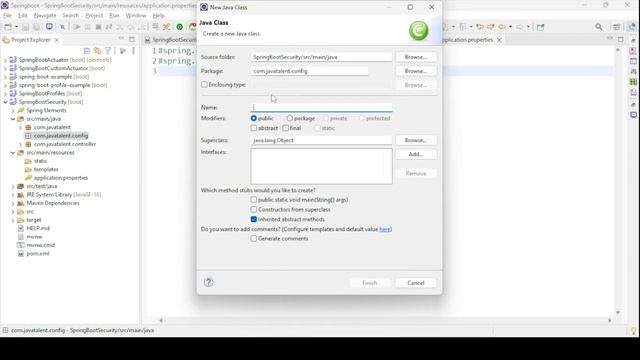Click the Name input field
This screenshot has width=640, height=360.
pos(321,107)
